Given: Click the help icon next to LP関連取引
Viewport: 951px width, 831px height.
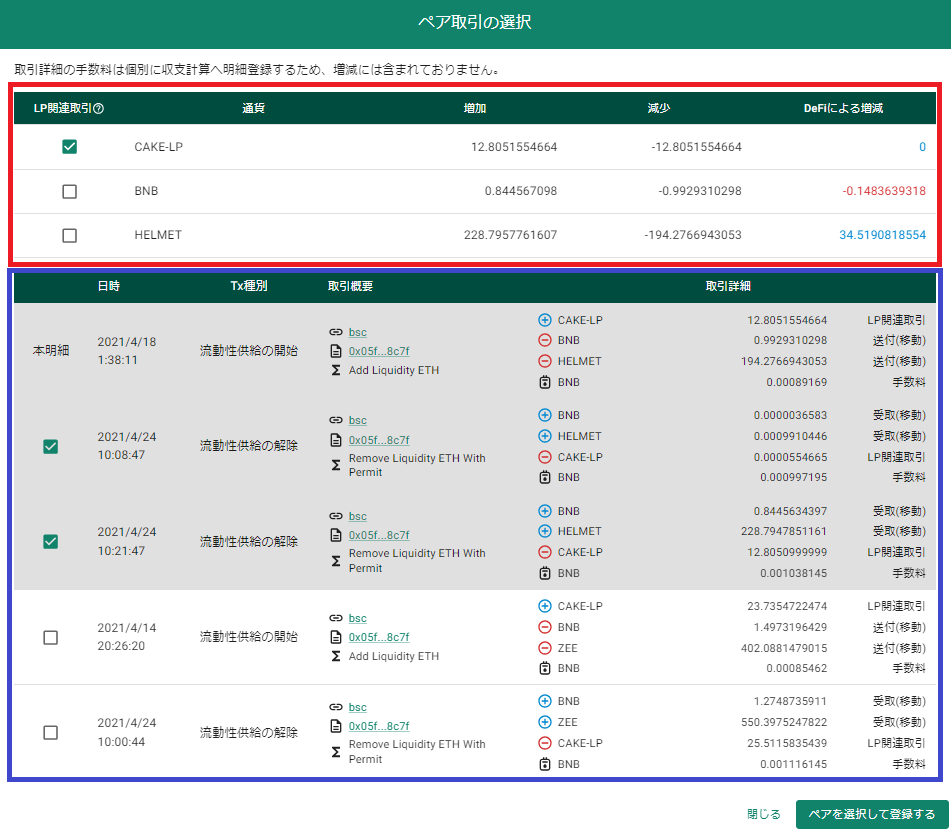Looking at the screenshot, I should [x=99, y=109].
